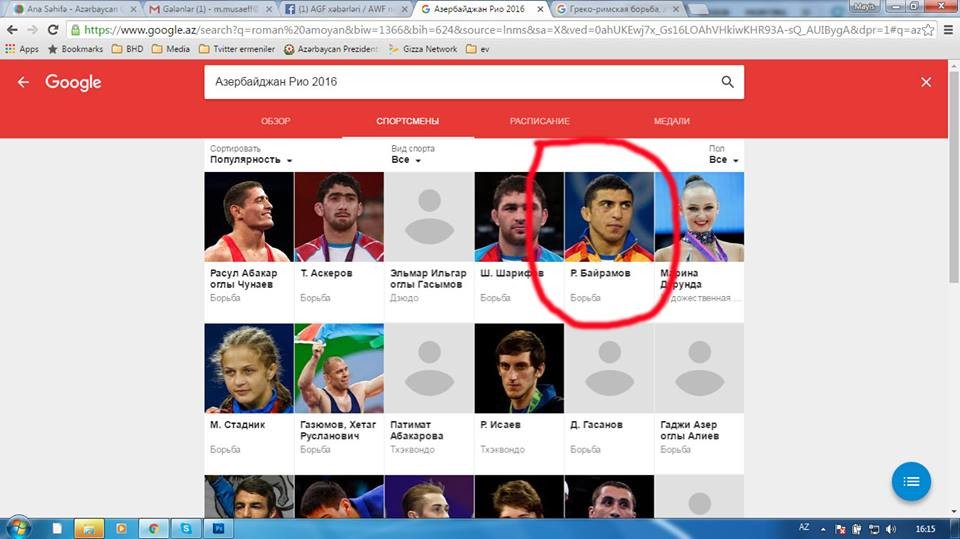Image resolution: width=960 pixels, height=539 pixels.
Task: Open Т. Аскеров athlete photo
Action: tap(339, 217)
